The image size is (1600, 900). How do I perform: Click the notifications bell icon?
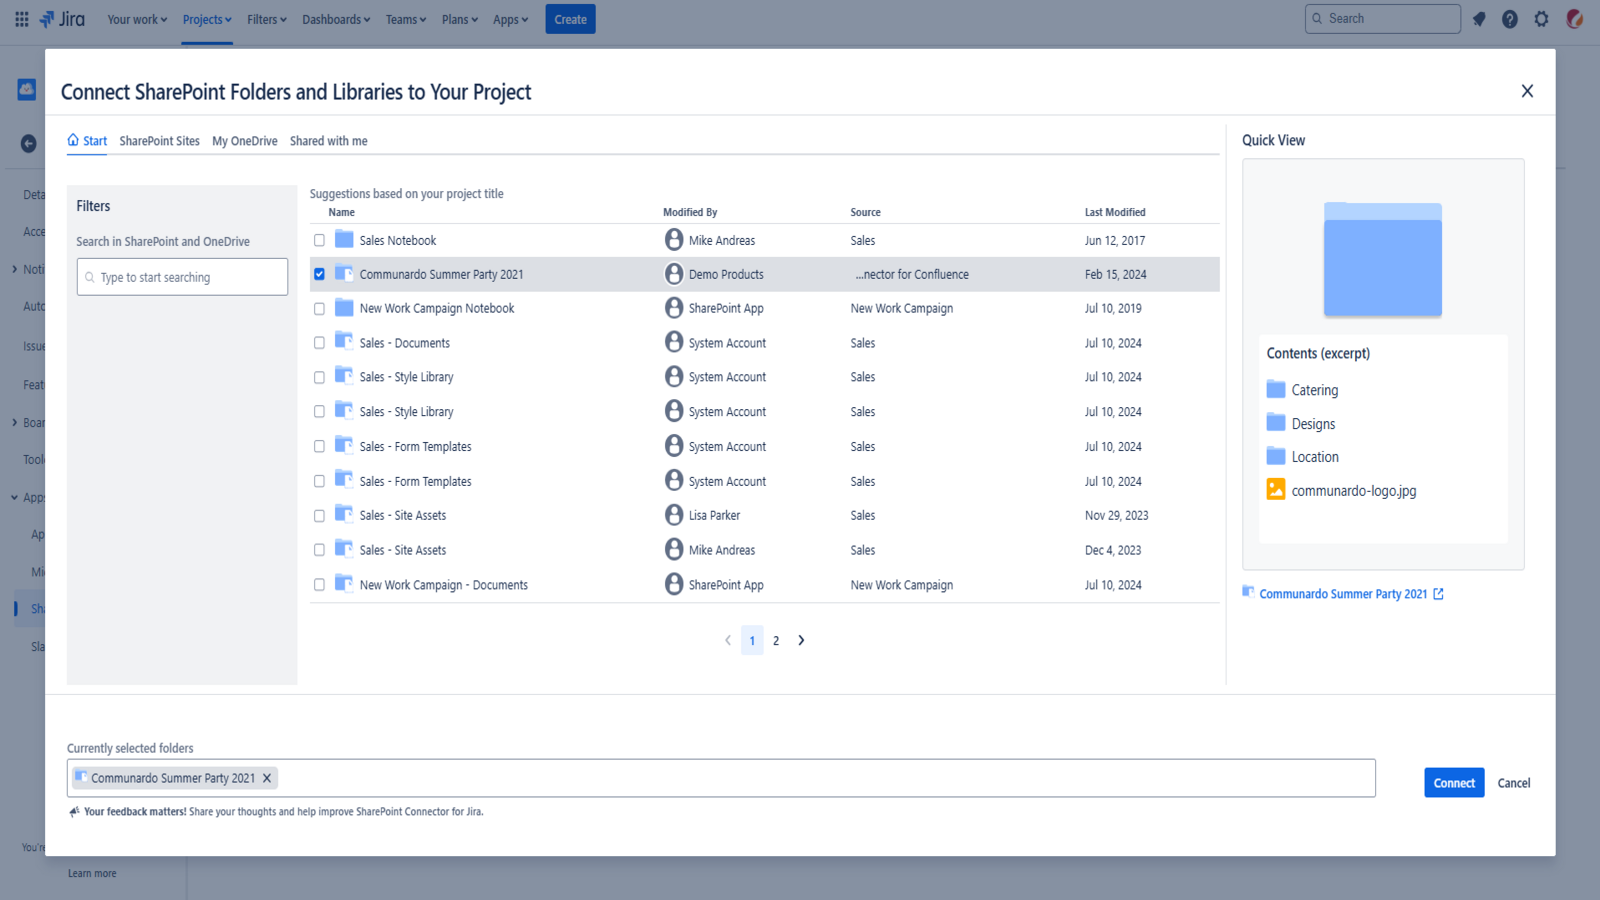tap(1479, 19)
